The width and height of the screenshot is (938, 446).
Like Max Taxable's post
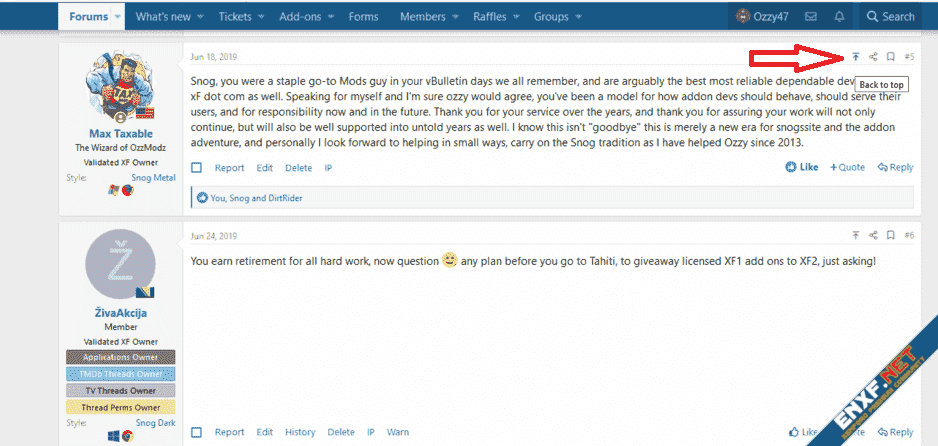802,167
